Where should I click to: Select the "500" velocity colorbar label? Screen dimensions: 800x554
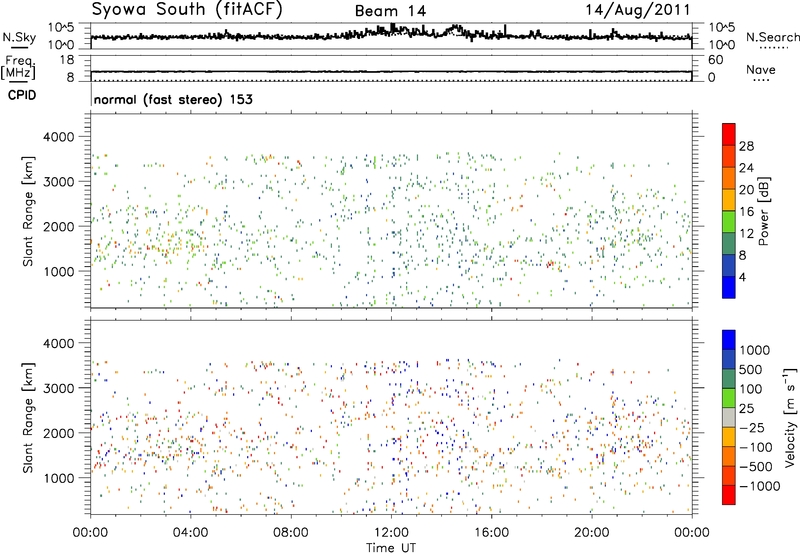pyautogui.click(x=751, y=370)
